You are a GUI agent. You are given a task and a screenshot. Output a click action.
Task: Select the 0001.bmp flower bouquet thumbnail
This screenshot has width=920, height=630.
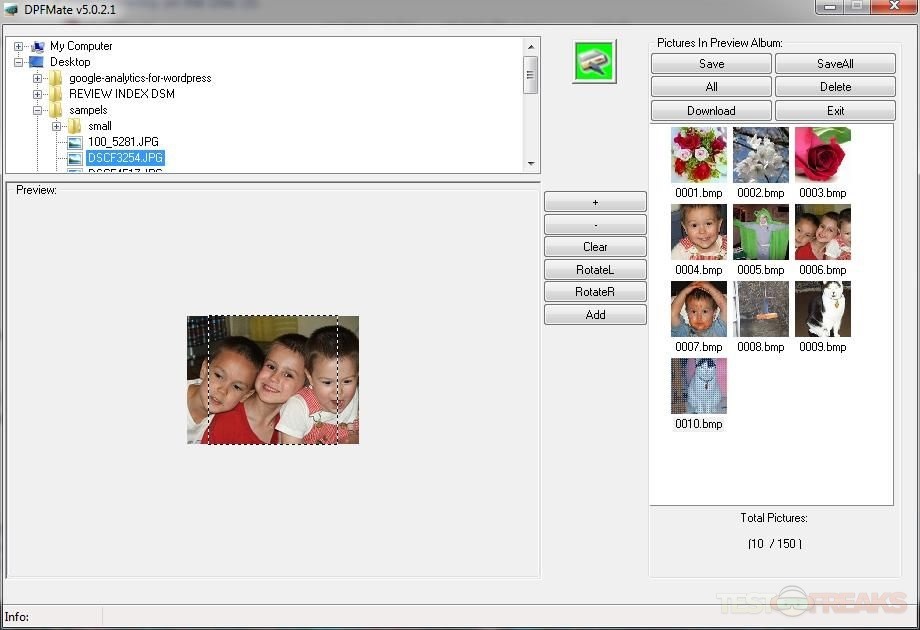click(699, 155)
